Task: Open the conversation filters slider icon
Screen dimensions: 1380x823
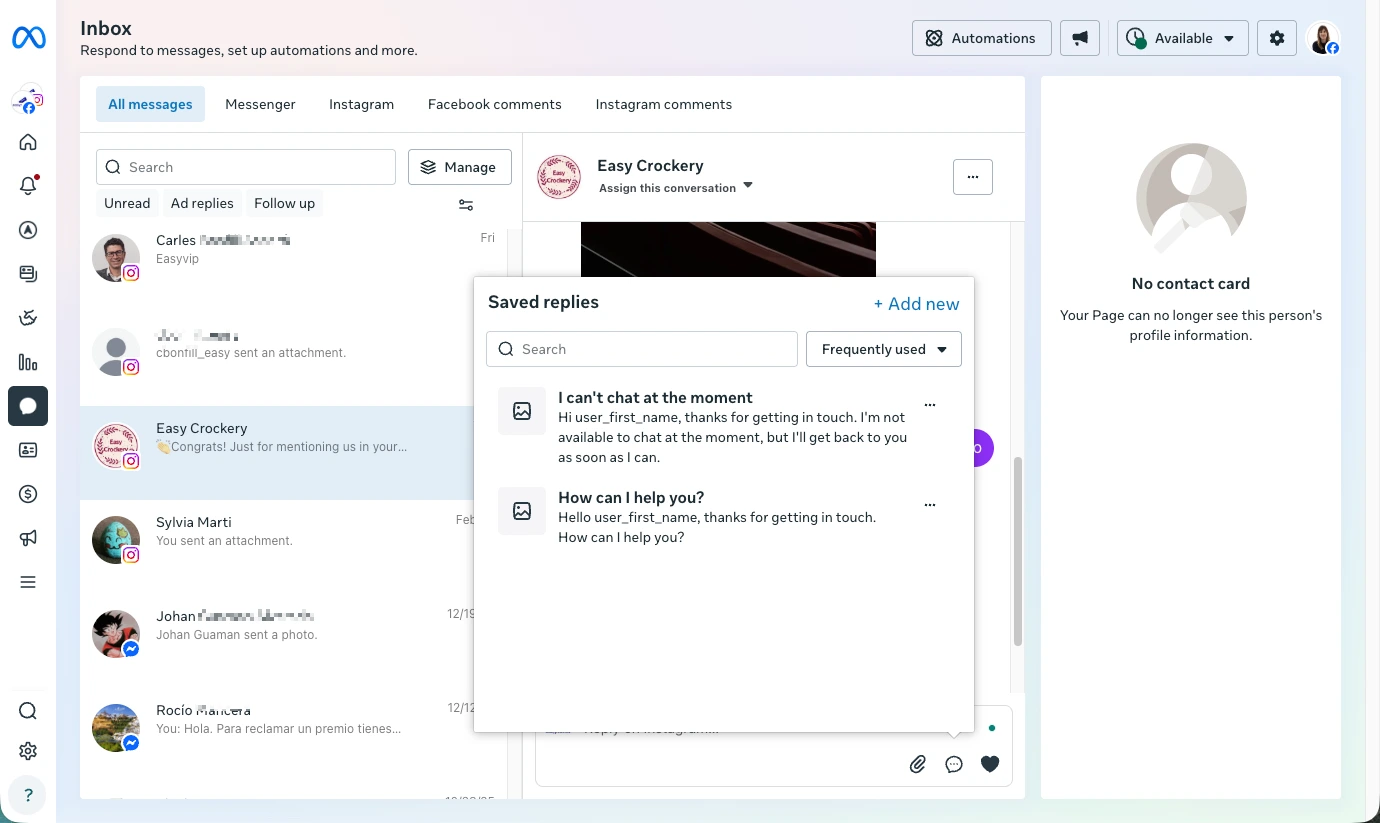Action: 466,204
